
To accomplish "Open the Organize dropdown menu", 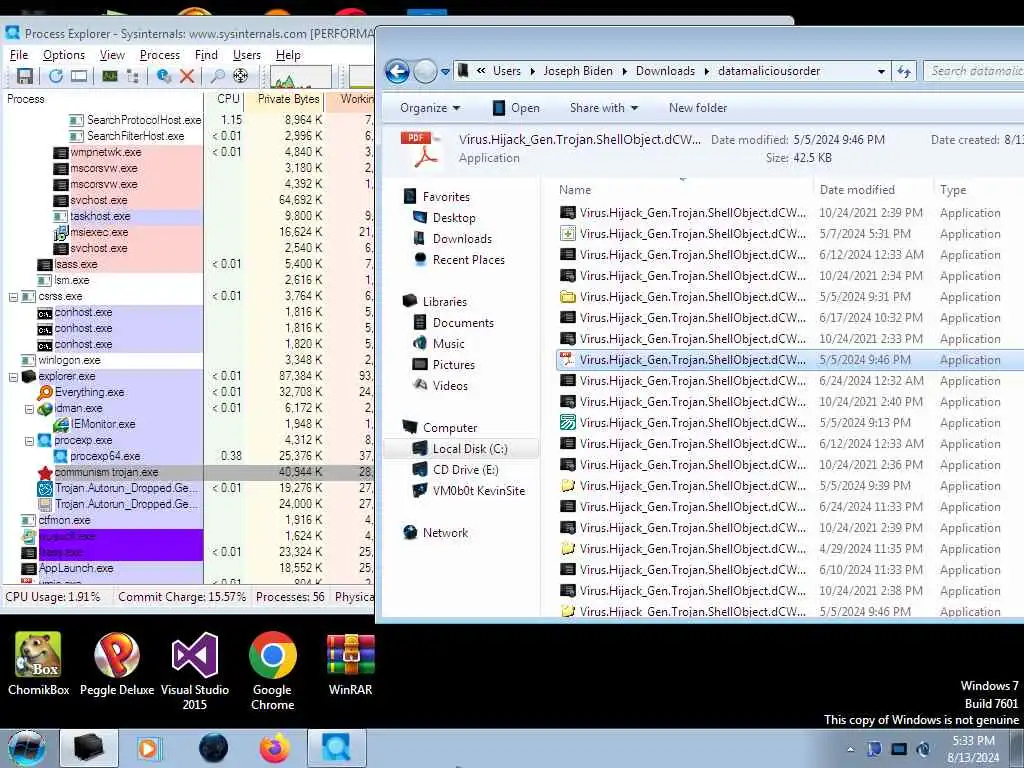I will (430, 108).
